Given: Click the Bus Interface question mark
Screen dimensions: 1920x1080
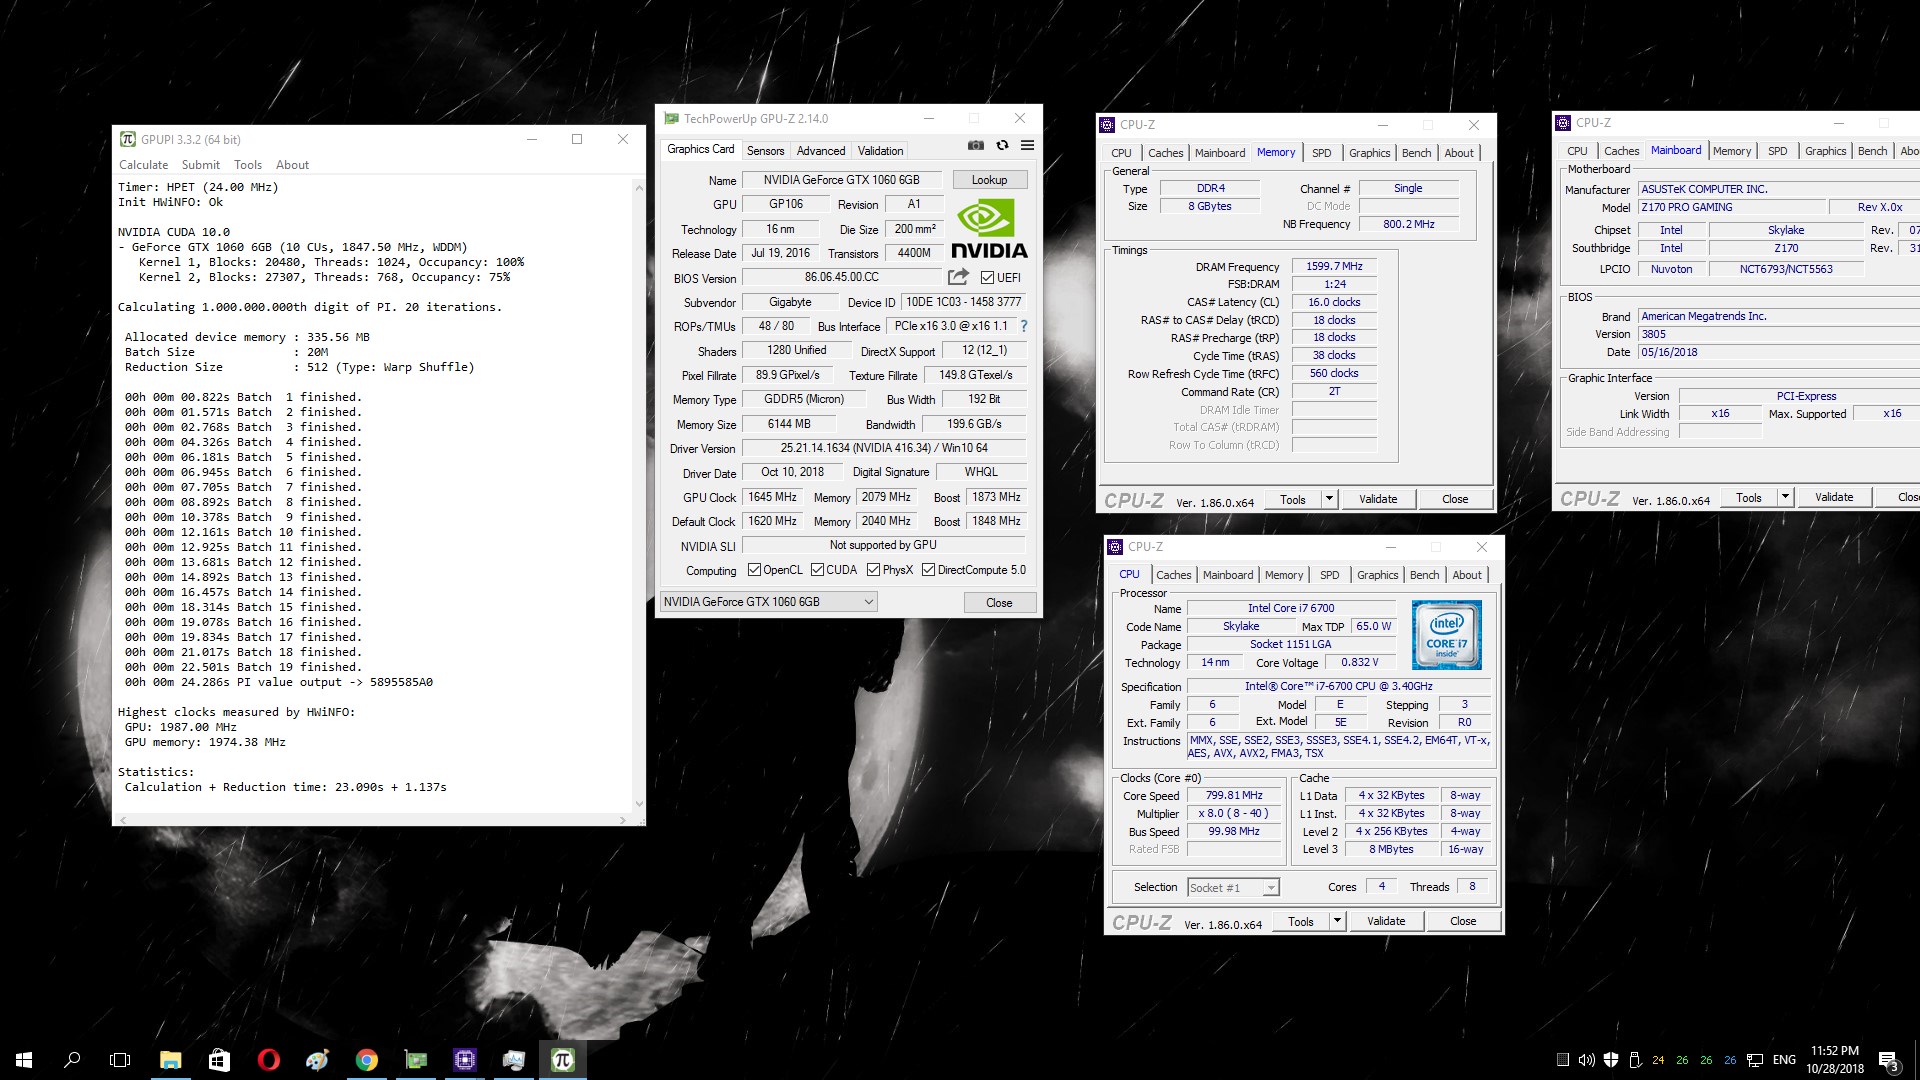Looking at the screenshot, I should (1023, 326).
